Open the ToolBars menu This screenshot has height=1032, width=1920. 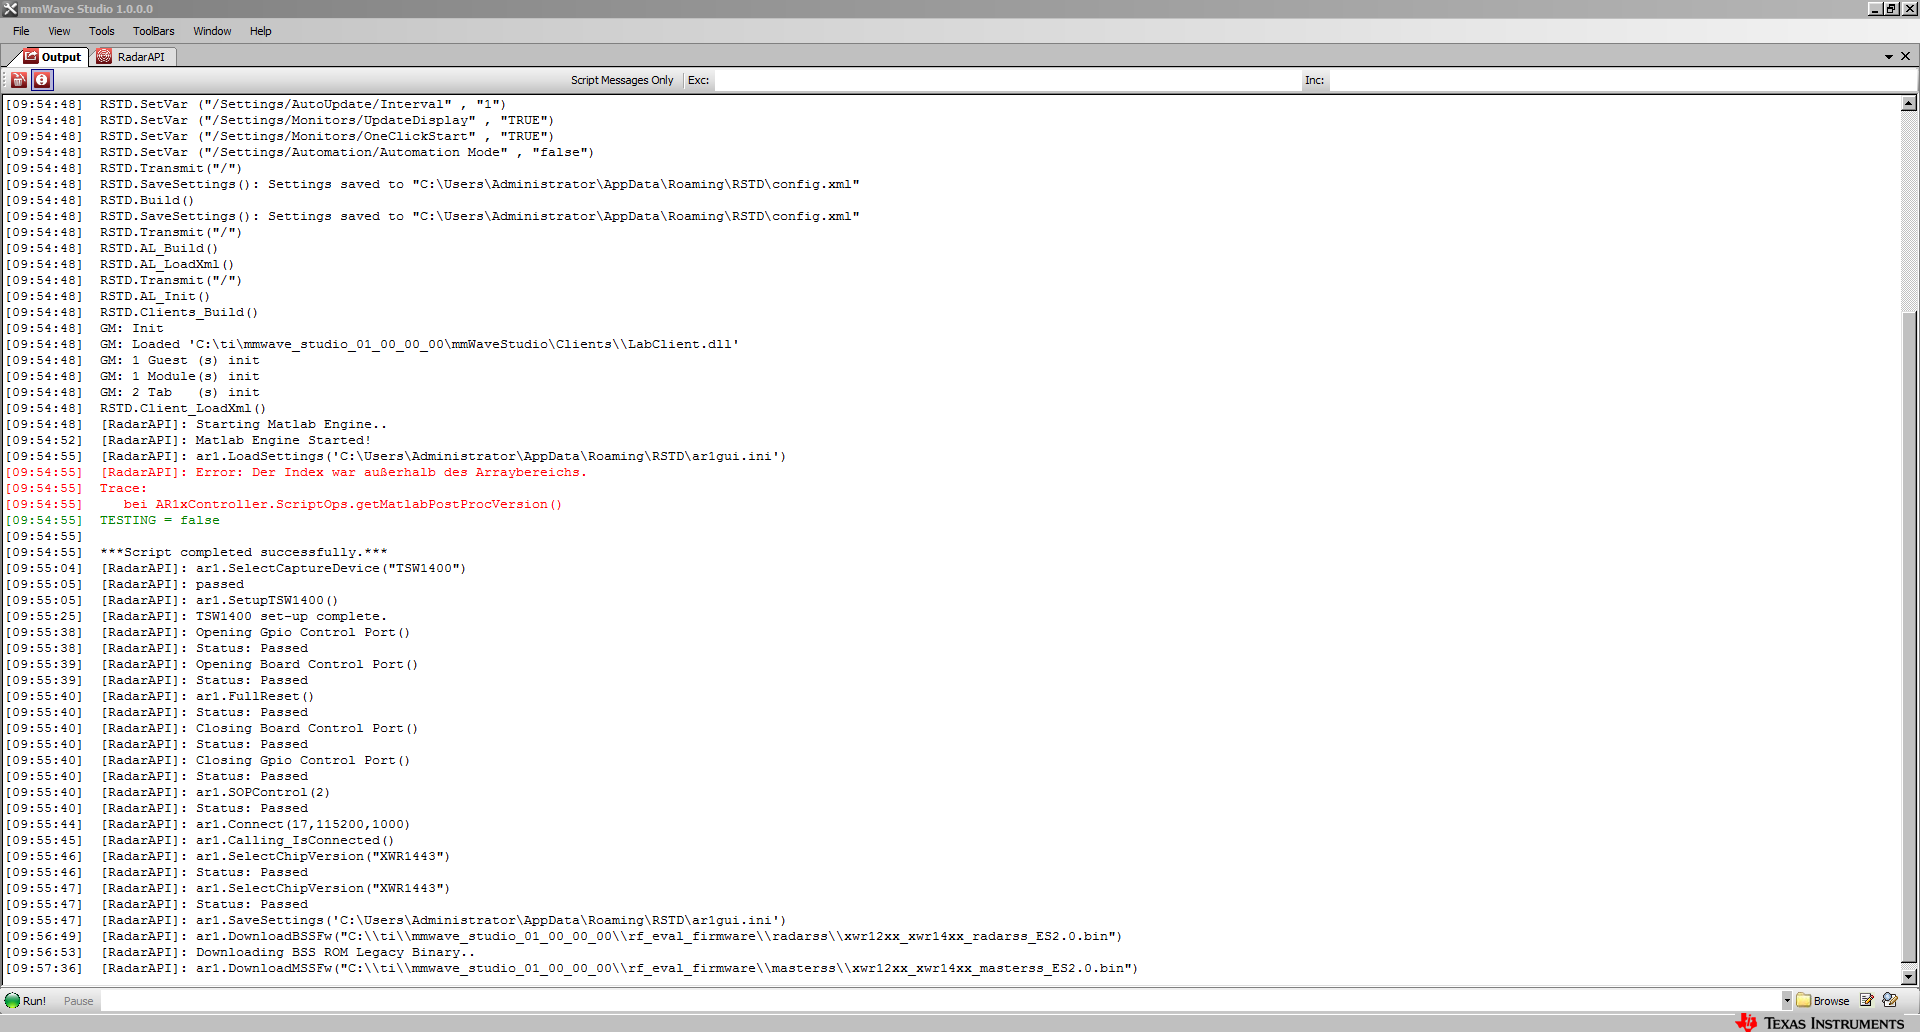(154, 31)
